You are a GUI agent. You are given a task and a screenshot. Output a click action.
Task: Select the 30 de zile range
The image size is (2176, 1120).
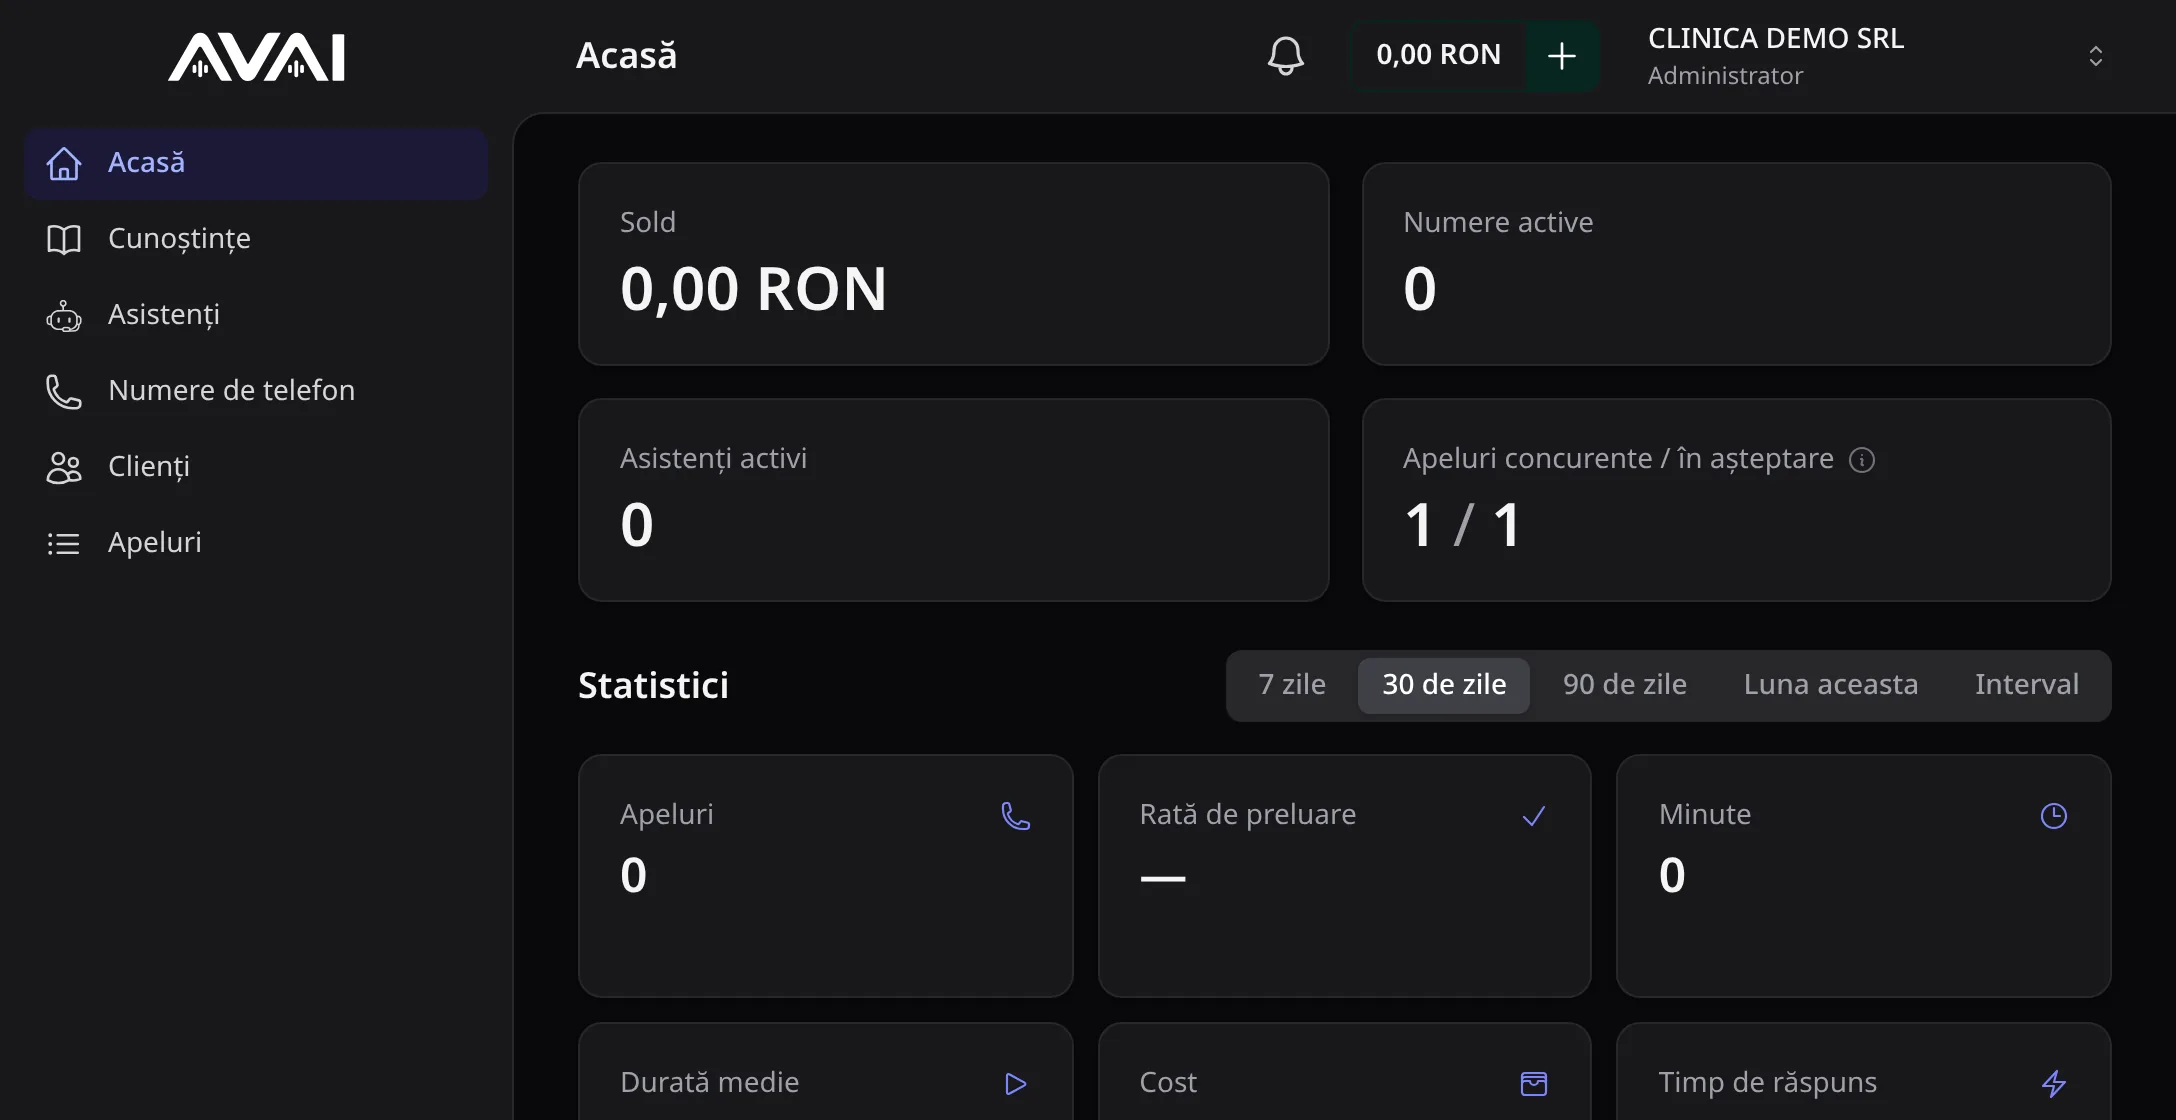coord(1444,685)
